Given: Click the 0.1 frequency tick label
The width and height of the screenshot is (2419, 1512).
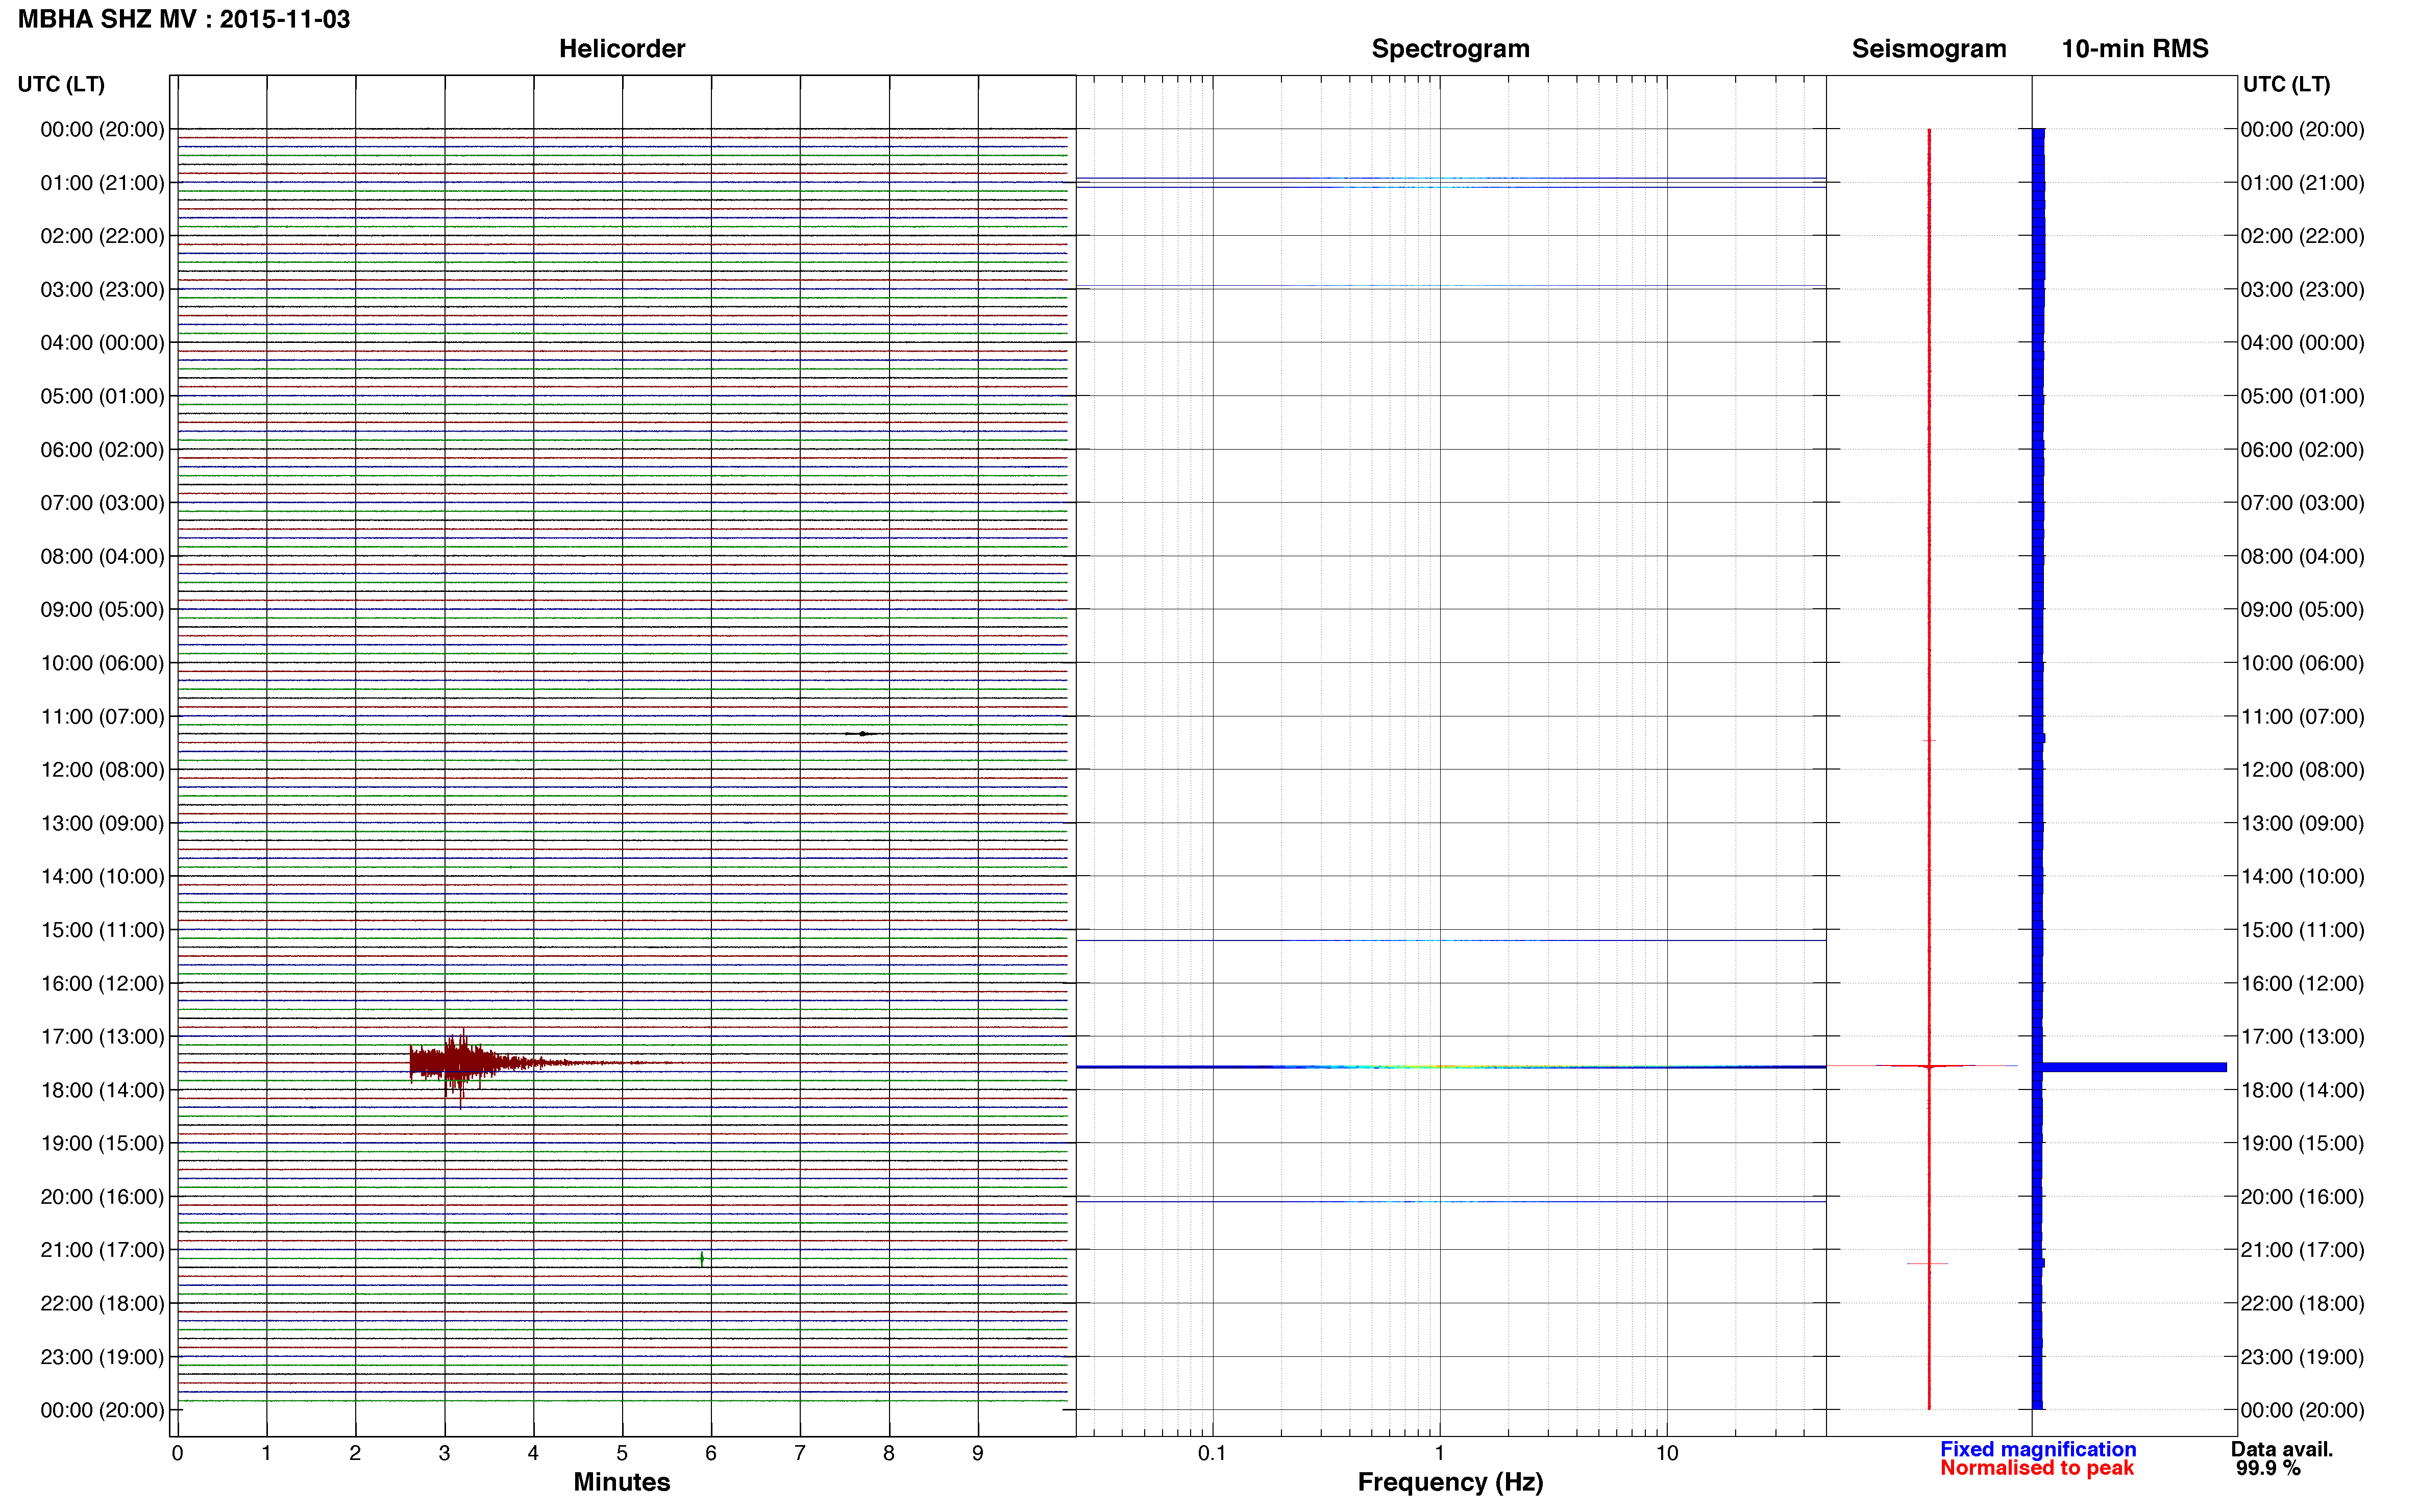Looking at the screenshot, I should point(1212,1453).
